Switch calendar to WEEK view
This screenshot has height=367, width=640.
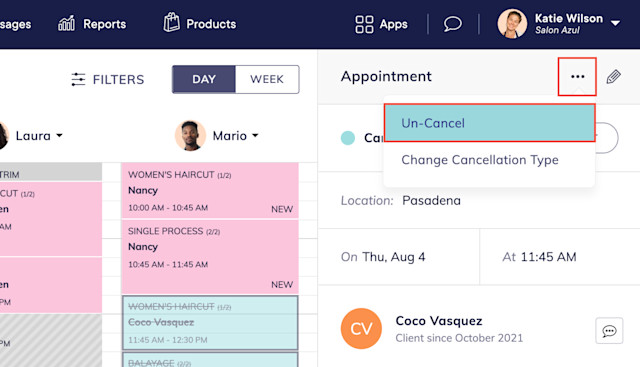click(267, 79)
